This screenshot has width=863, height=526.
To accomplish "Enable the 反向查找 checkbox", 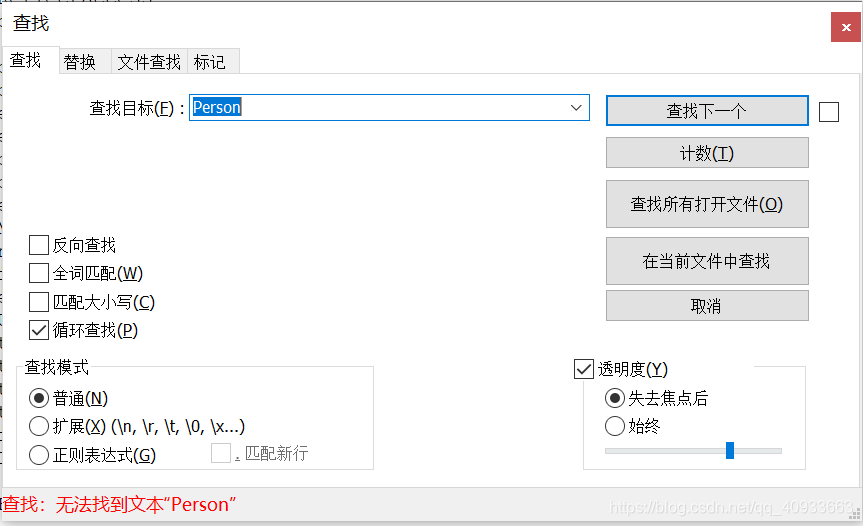I will pos(39,245).
